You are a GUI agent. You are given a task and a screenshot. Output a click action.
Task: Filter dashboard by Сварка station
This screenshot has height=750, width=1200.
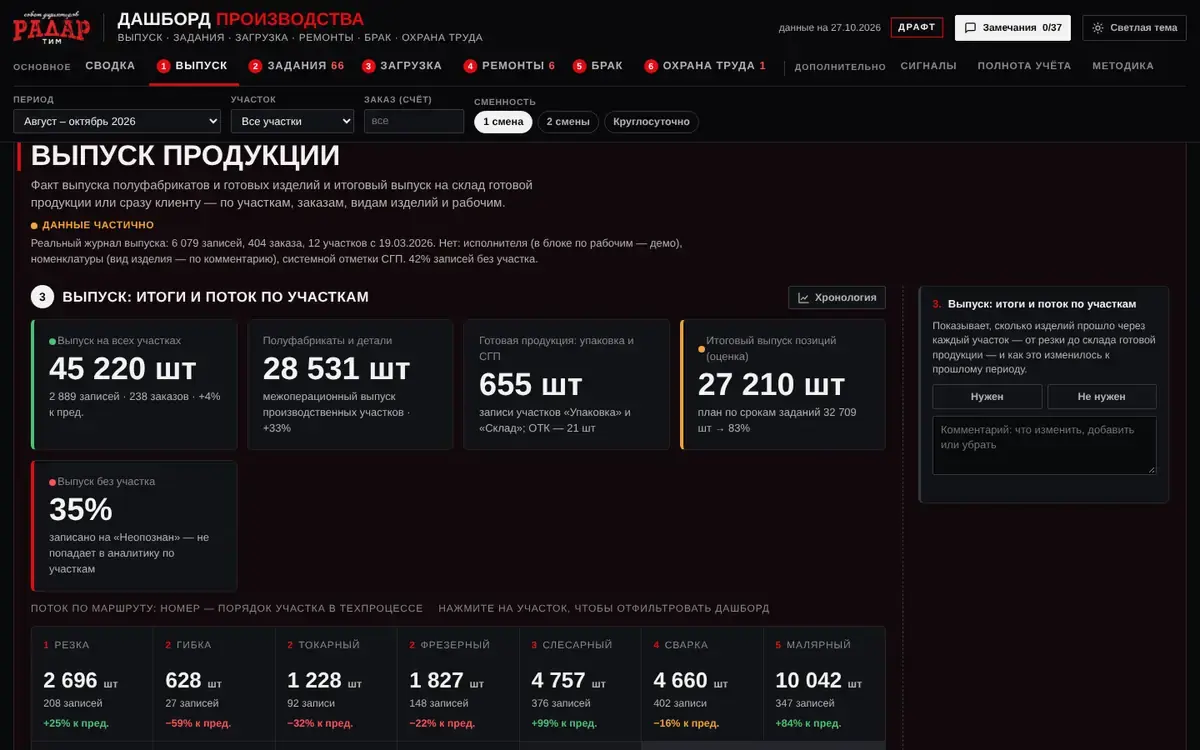[x=702, y=685]
